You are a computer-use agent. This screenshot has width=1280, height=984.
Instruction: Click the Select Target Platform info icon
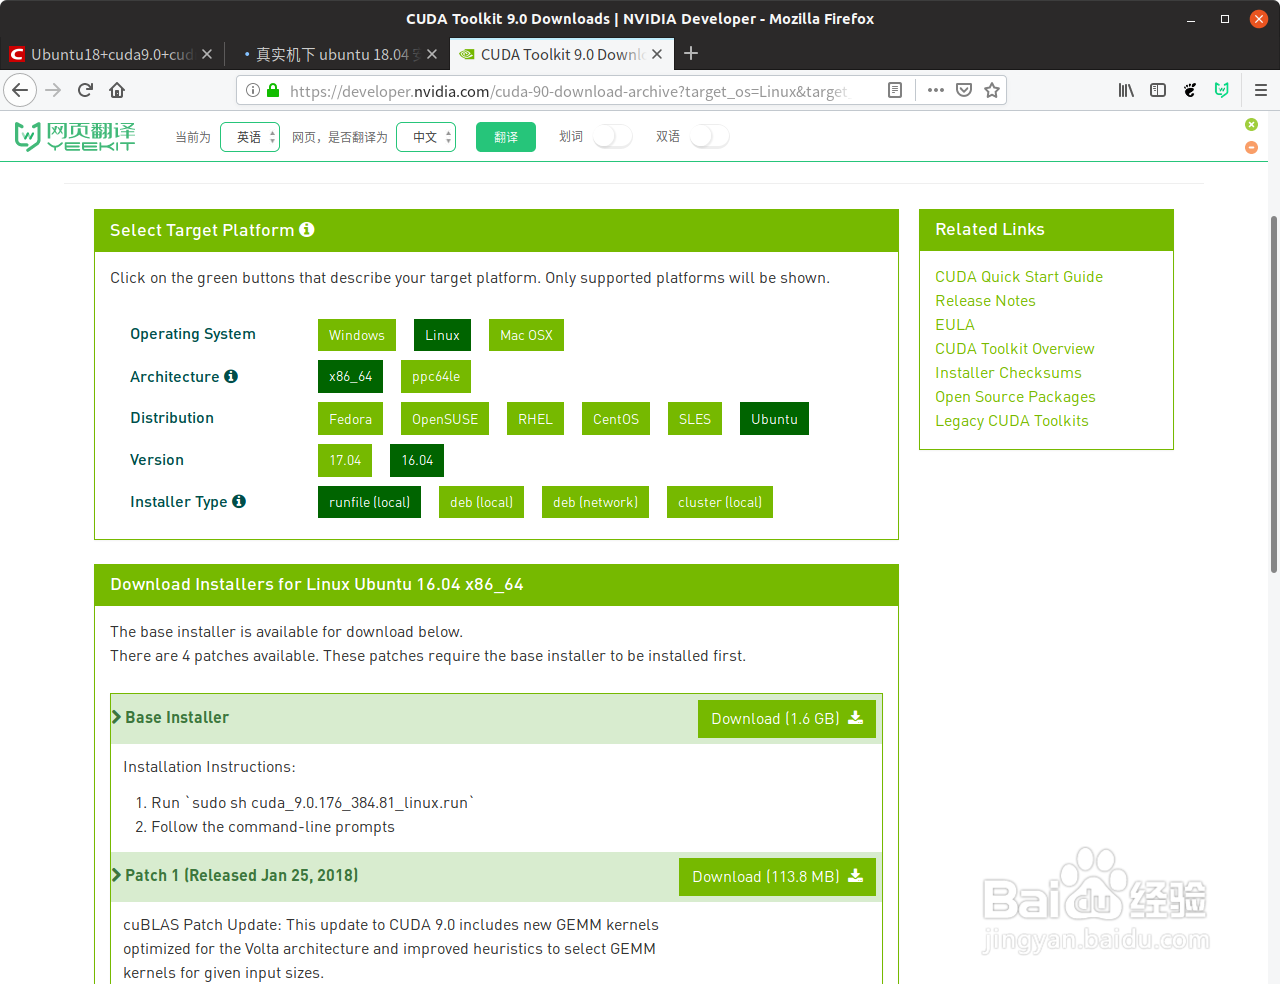(x=307, y=230)
